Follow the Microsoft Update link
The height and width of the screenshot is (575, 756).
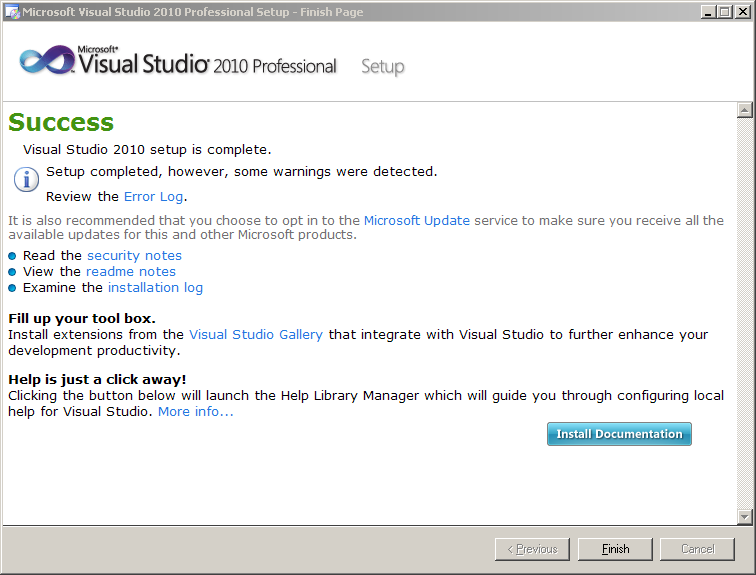tap(417, 220)
